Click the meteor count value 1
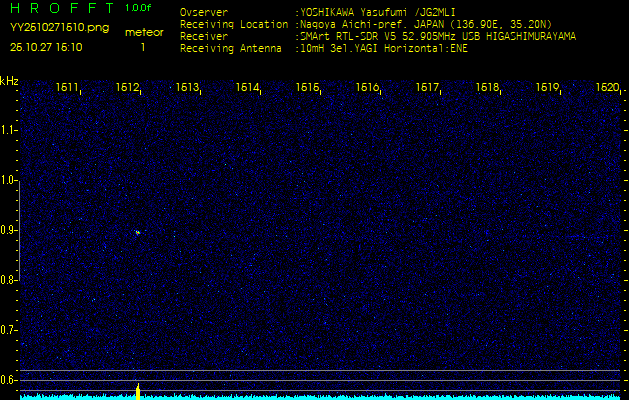Viewport: 629px width, 400px height. pos(142,47)
